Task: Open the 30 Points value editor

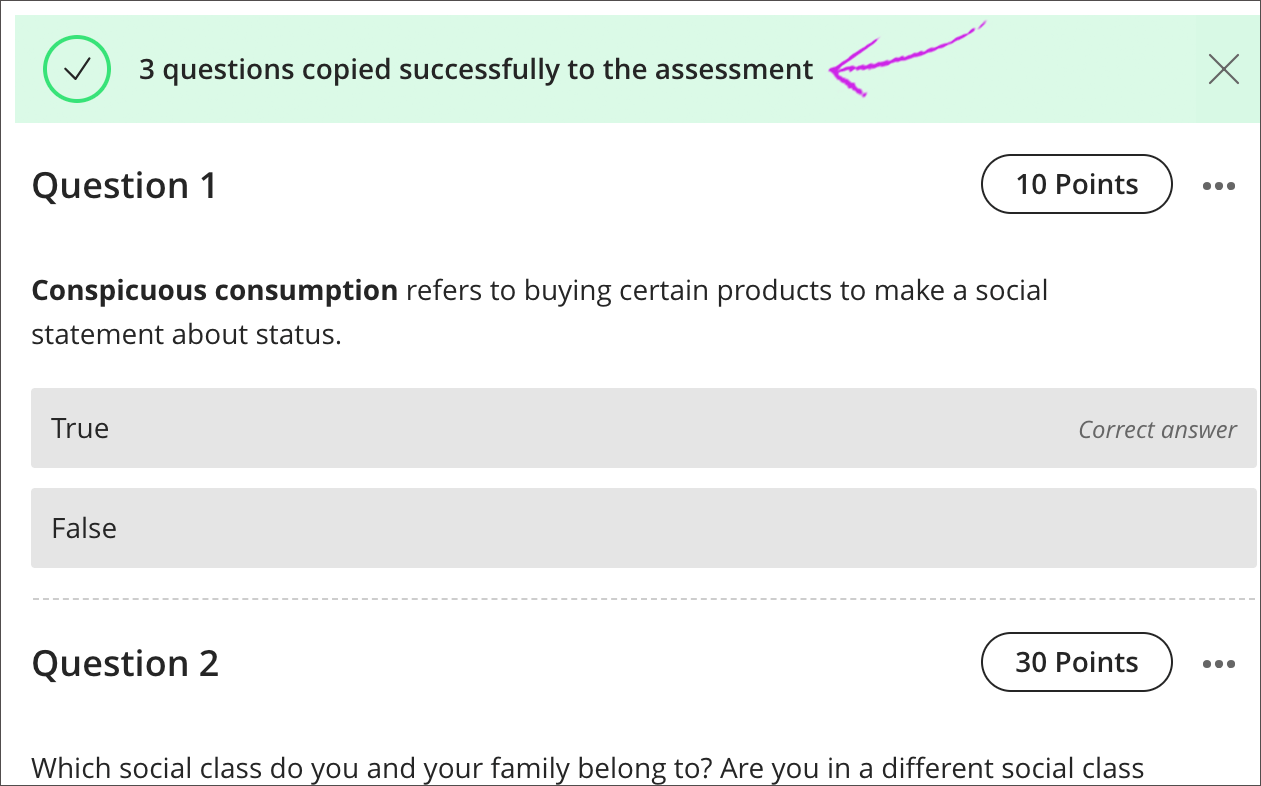Action: click(1076, 662)
